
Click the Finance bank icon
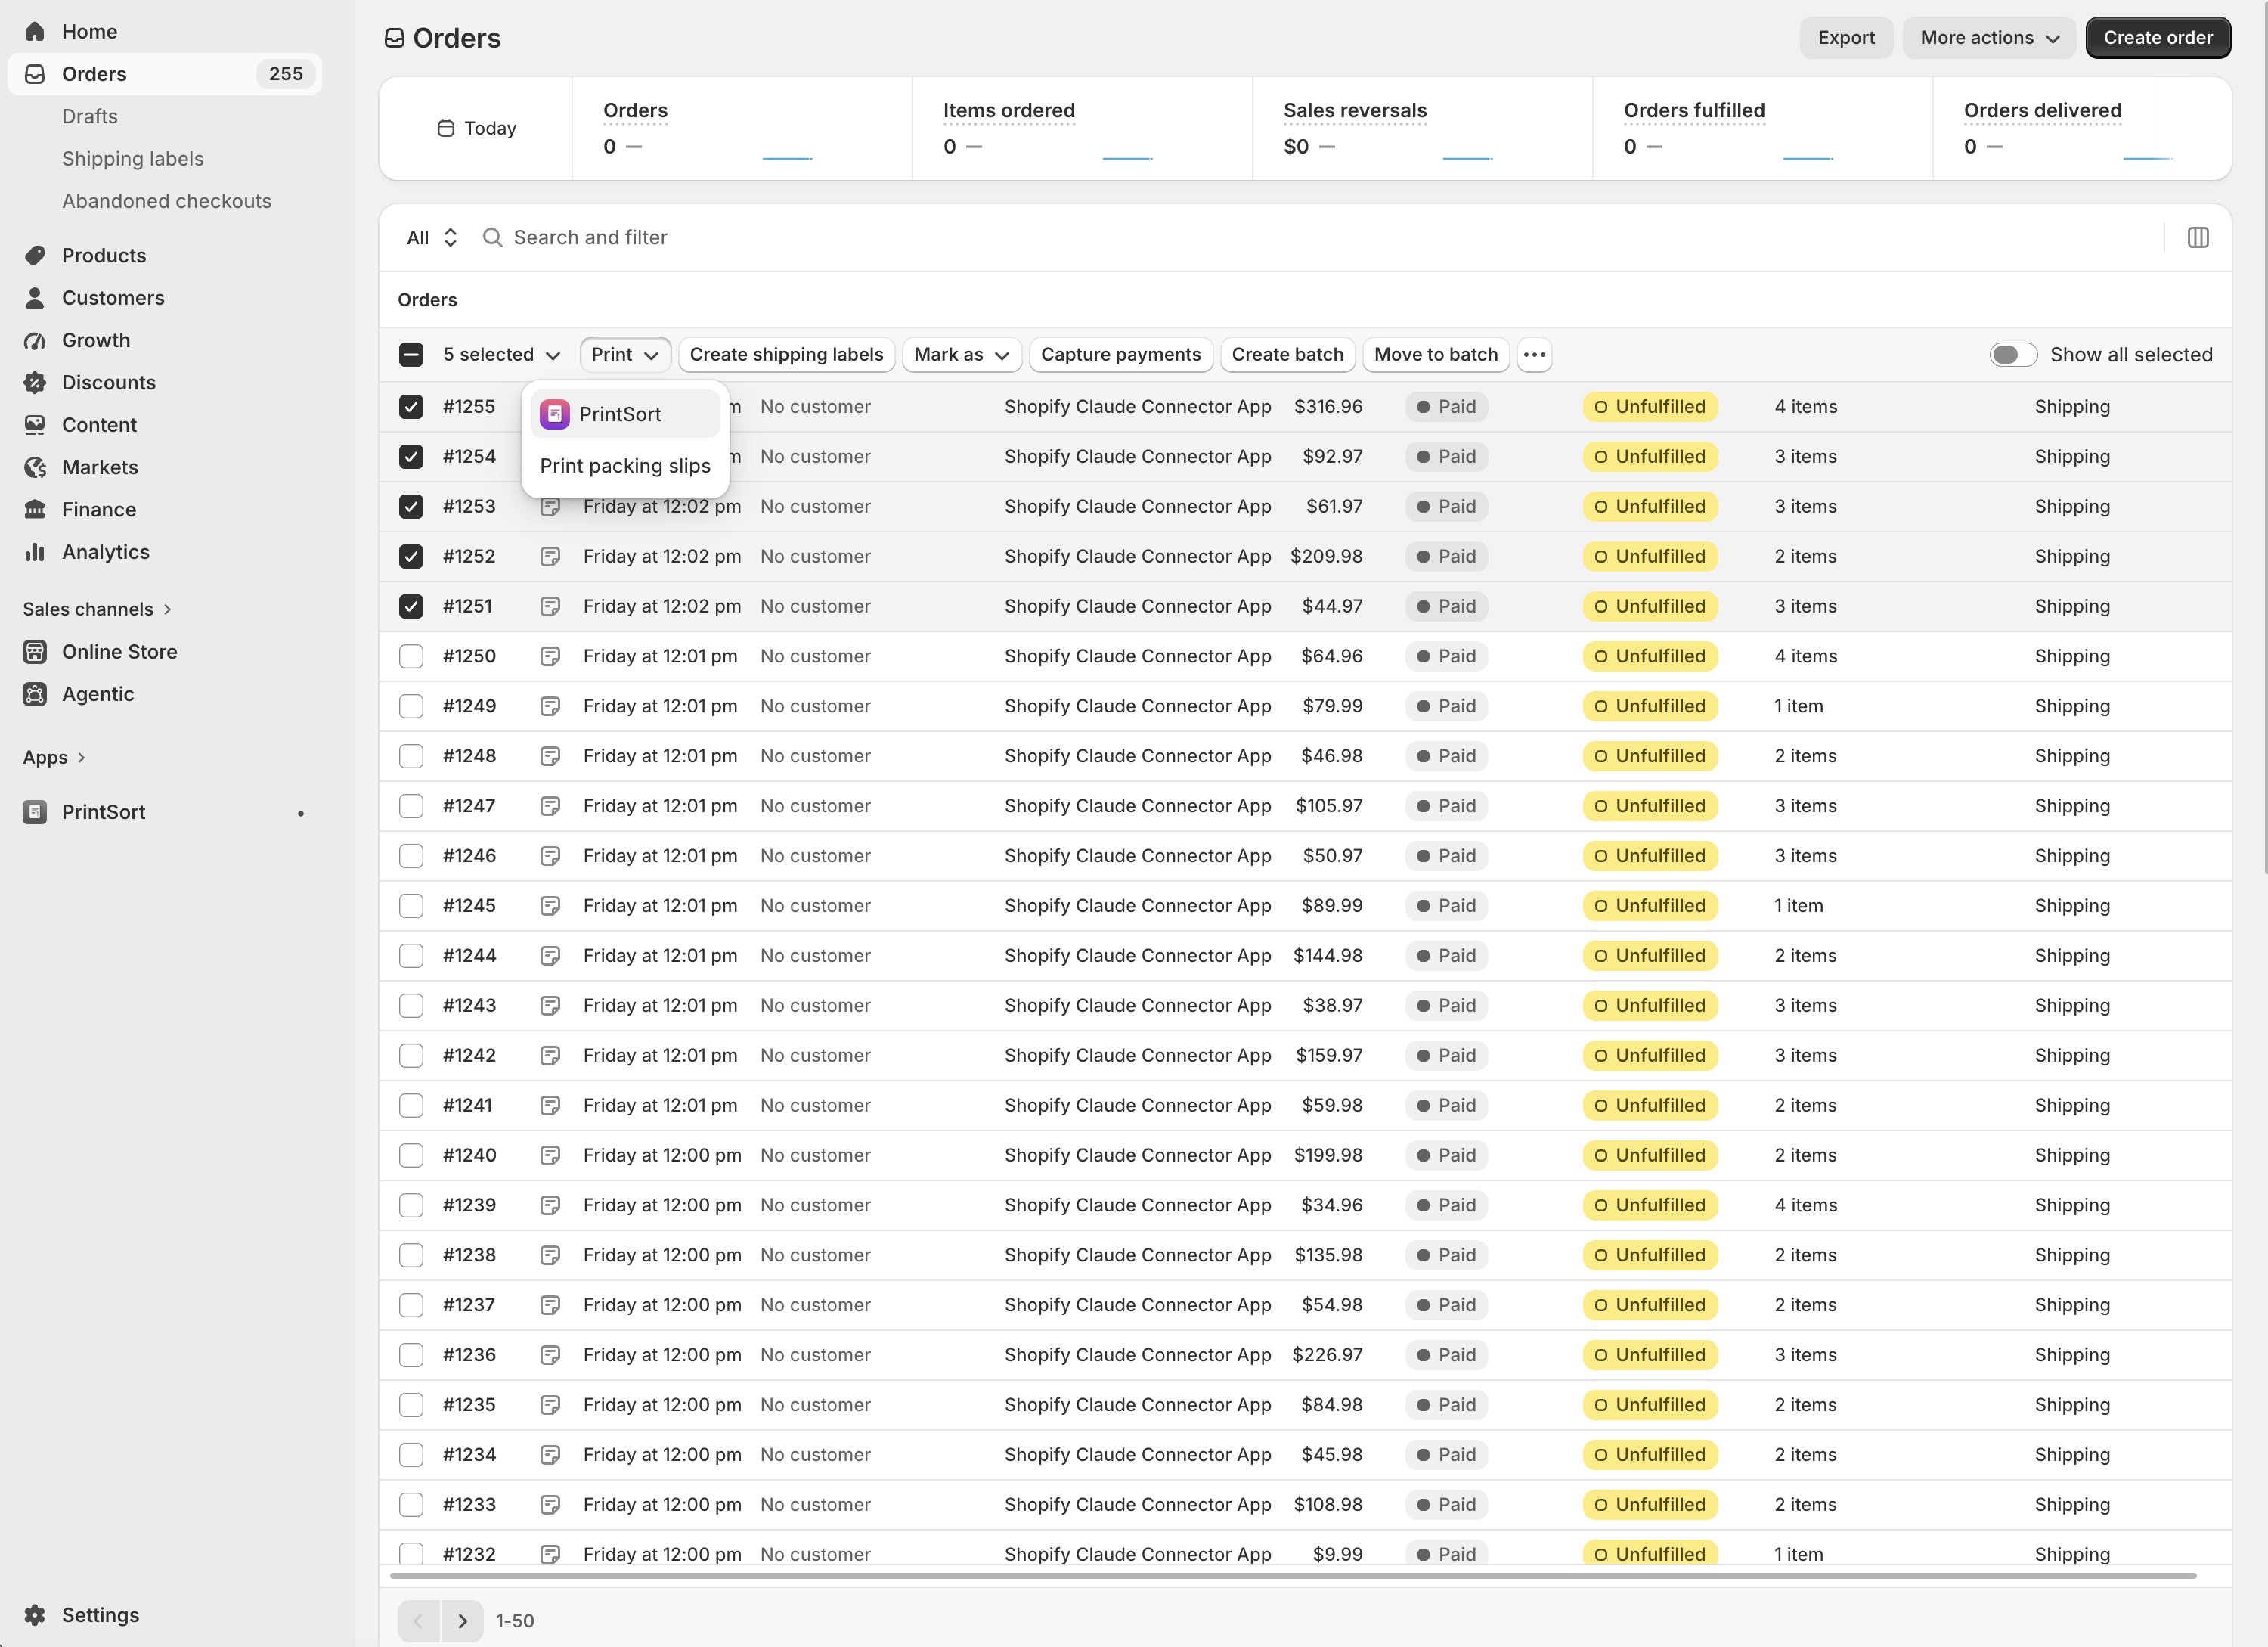[x=35, y=509]
